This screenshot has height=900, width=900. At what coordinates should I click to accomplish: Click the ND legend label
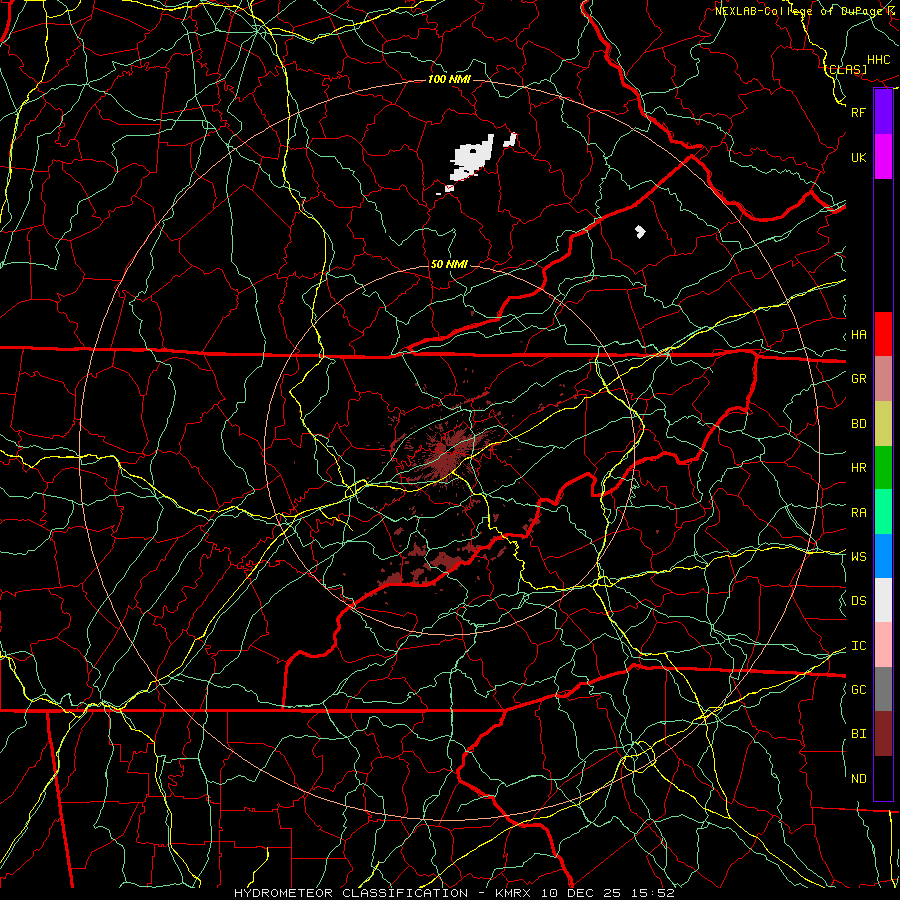point(859,779)
